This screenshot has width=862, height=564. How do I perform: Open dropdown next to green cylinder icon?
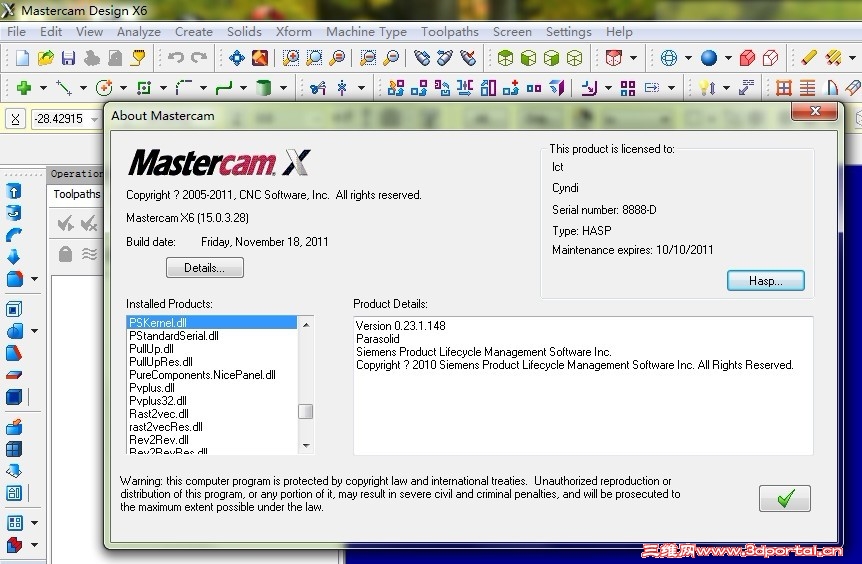[283, 88]
